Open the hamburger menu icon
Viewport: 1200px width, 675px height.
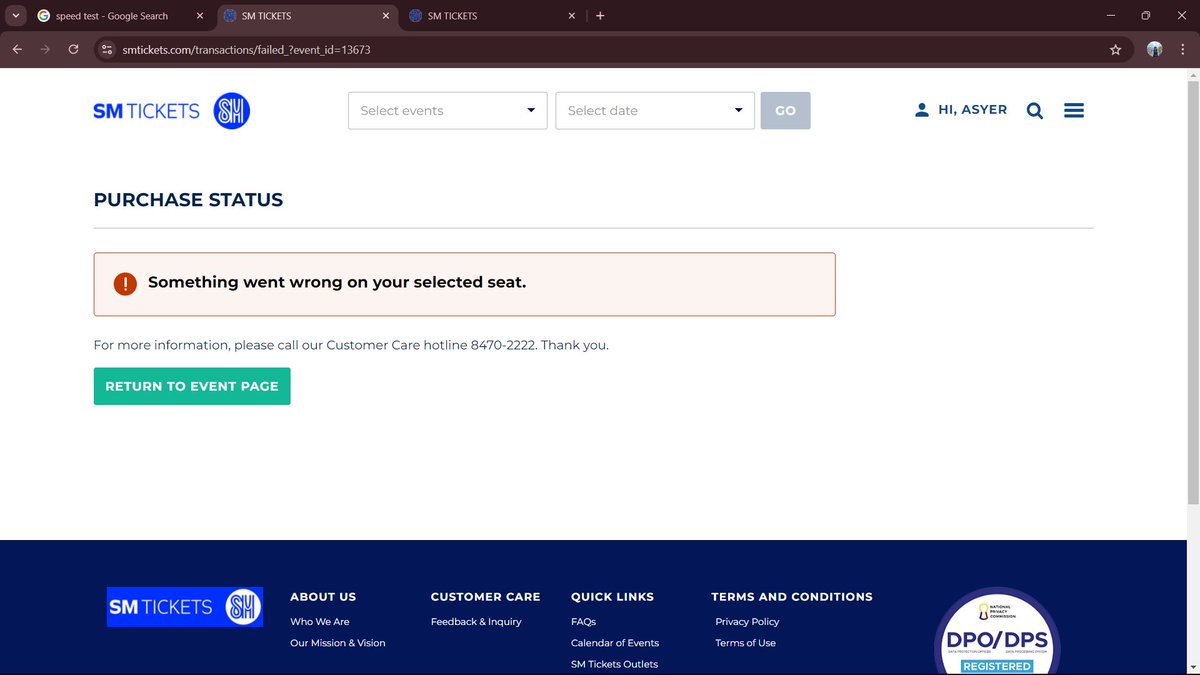(x=1074, y=110)
